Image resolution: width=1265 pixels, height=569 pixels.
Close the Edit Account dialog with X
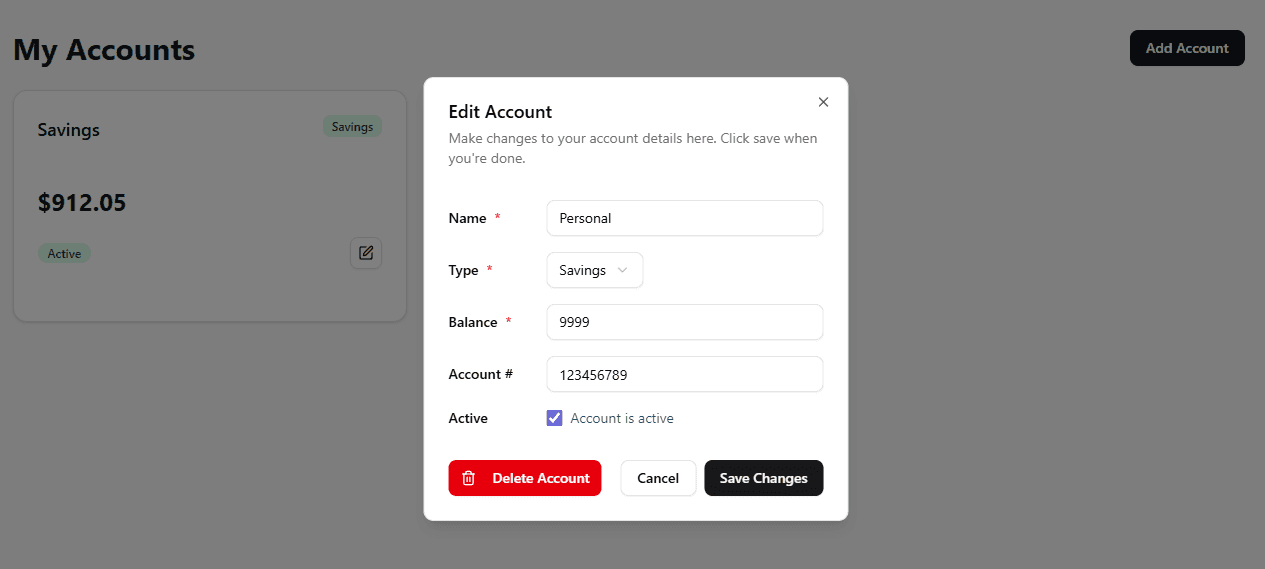click(x=823, y=102)
